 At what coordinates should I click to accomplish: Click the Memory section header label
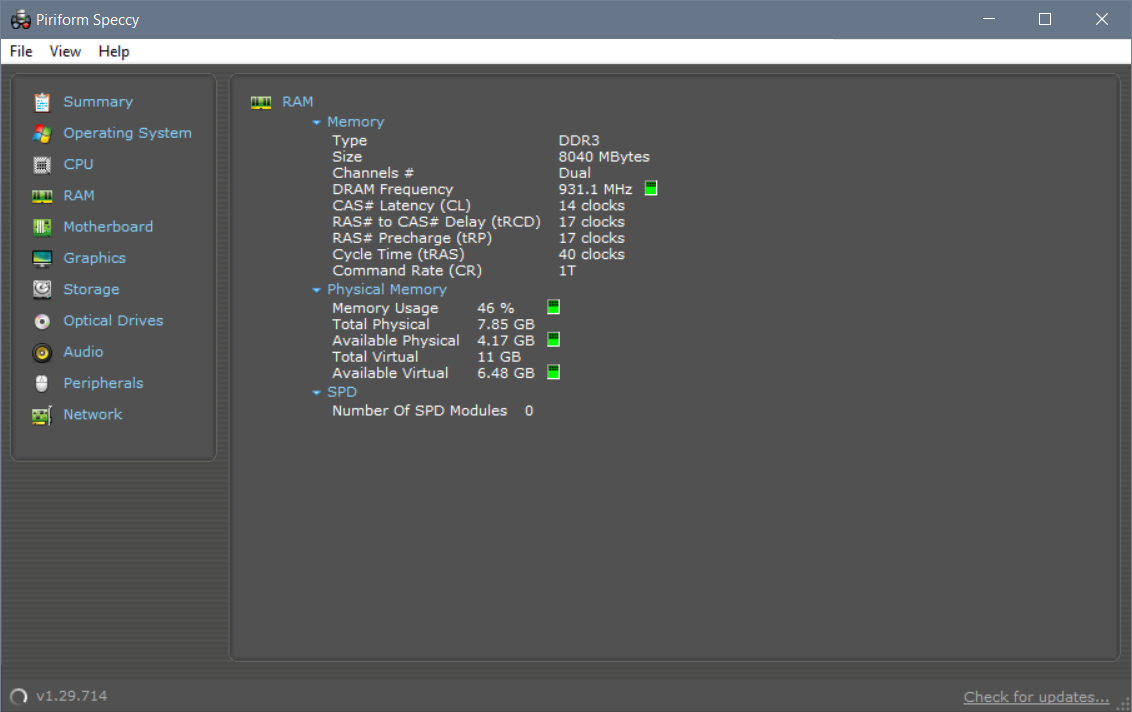tap(355, 122)
